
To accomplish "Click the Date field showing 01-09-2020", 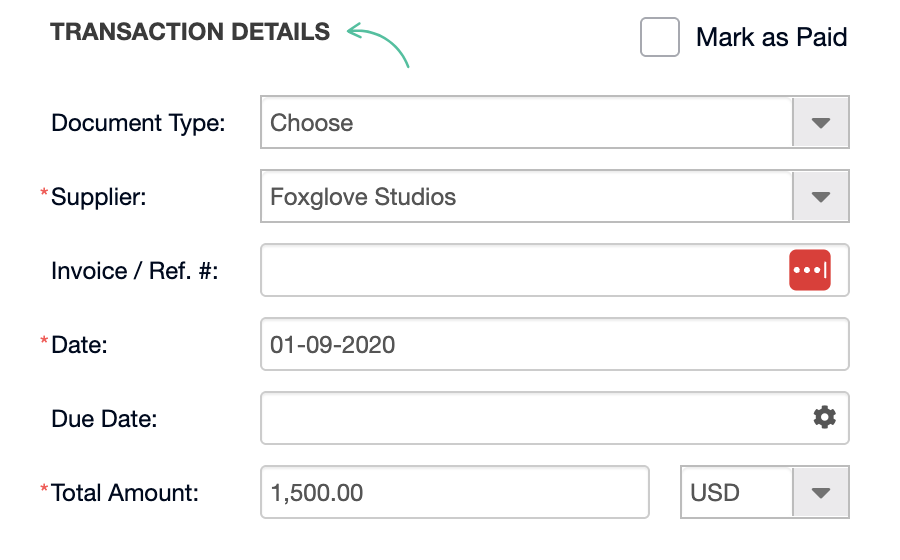I will click(554, 344).
